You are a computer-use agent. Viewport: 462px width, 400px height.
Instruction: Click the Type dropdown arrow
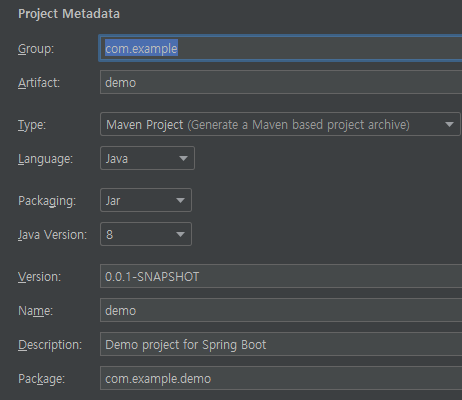pos(449,125)
